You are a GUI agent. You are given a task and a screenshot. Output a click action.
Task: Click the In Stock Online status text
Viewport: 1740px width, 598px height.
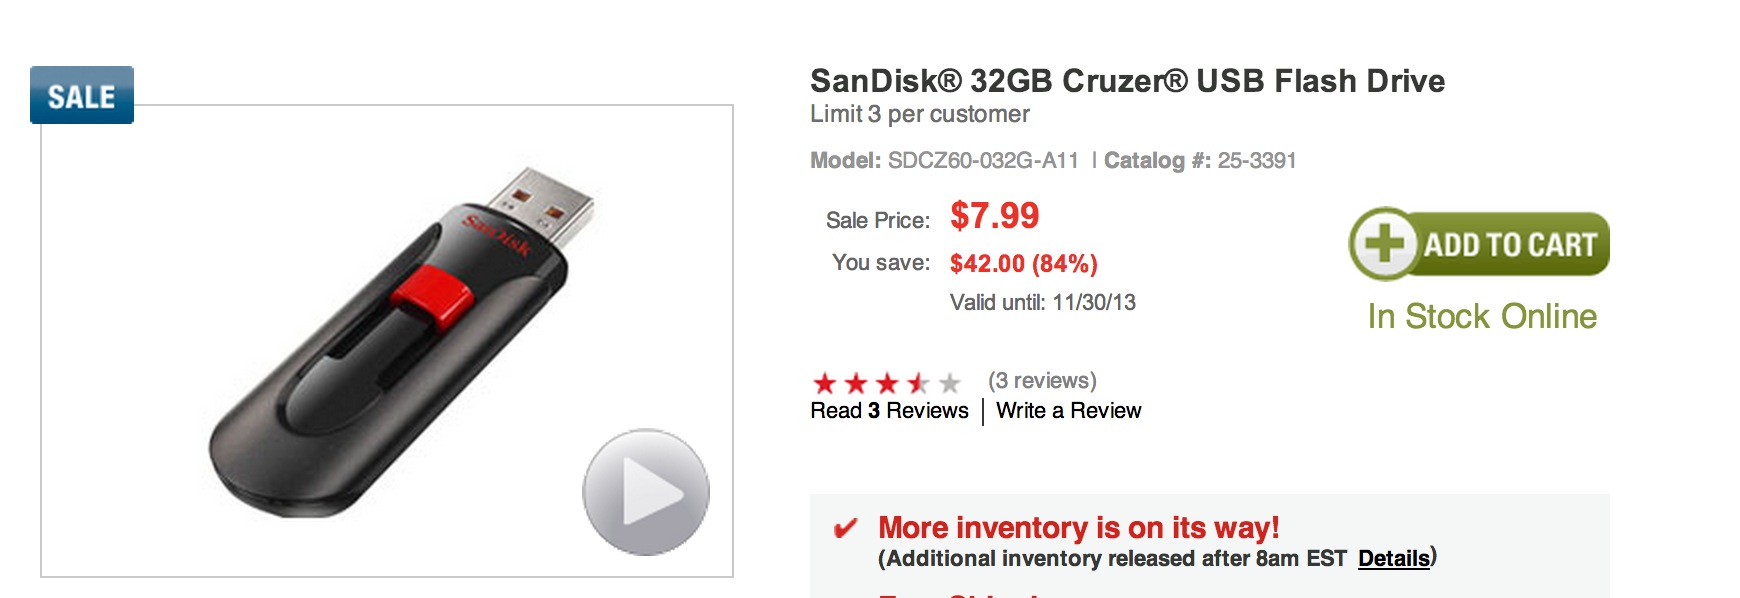click(x=1482, y=317)
